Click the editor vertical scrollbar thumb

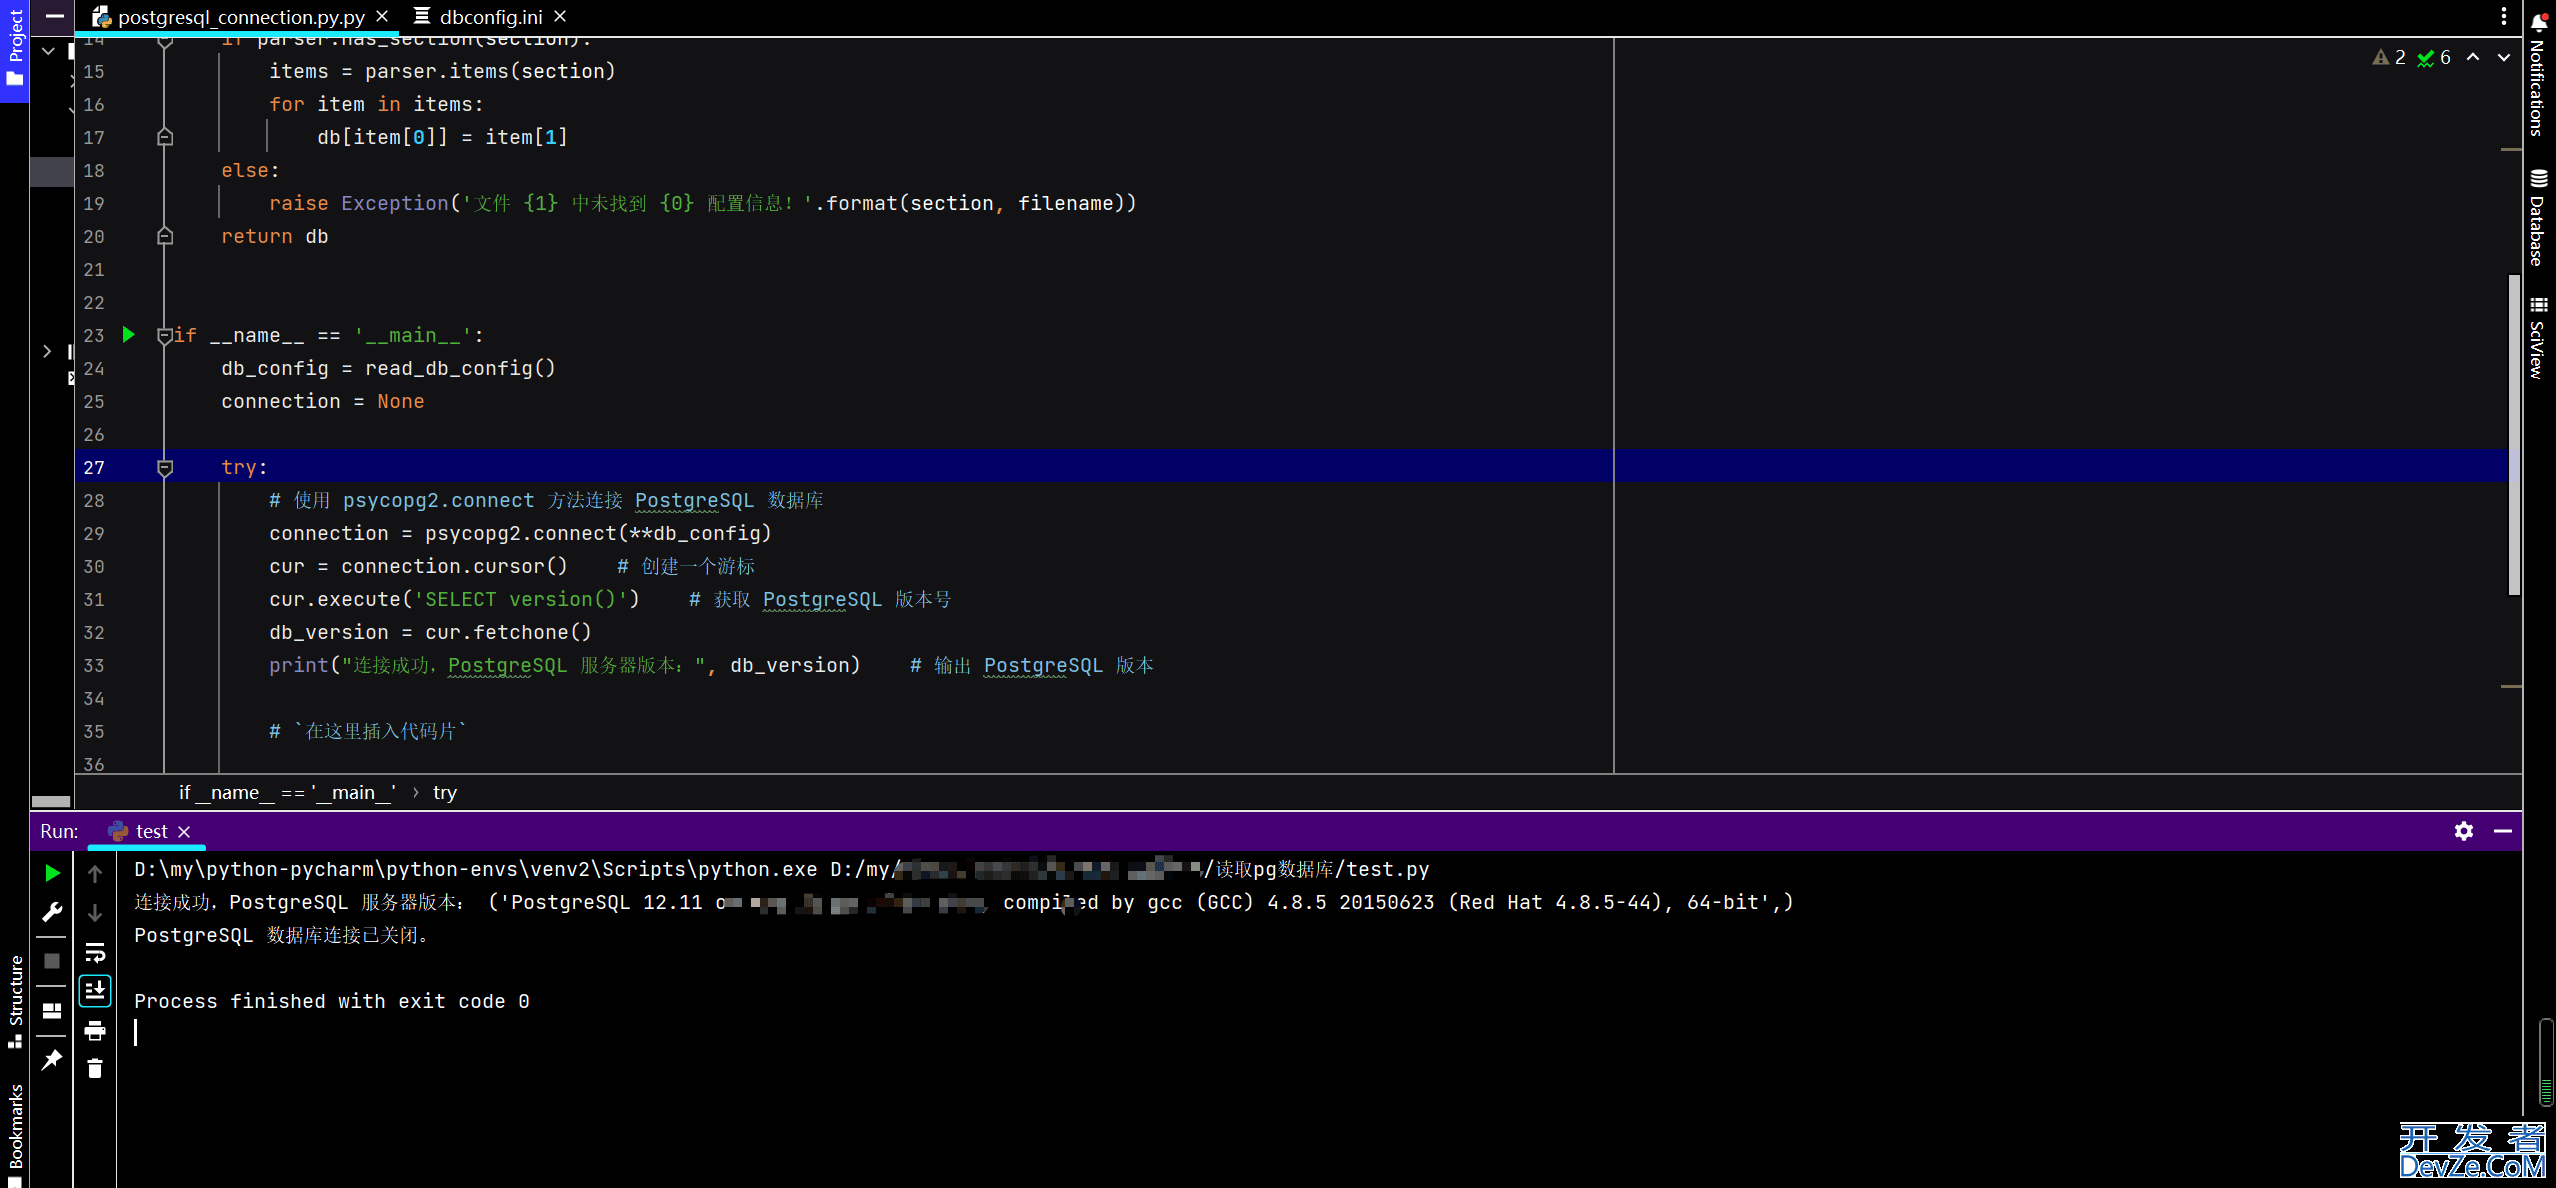click(x=2515, y=435)
